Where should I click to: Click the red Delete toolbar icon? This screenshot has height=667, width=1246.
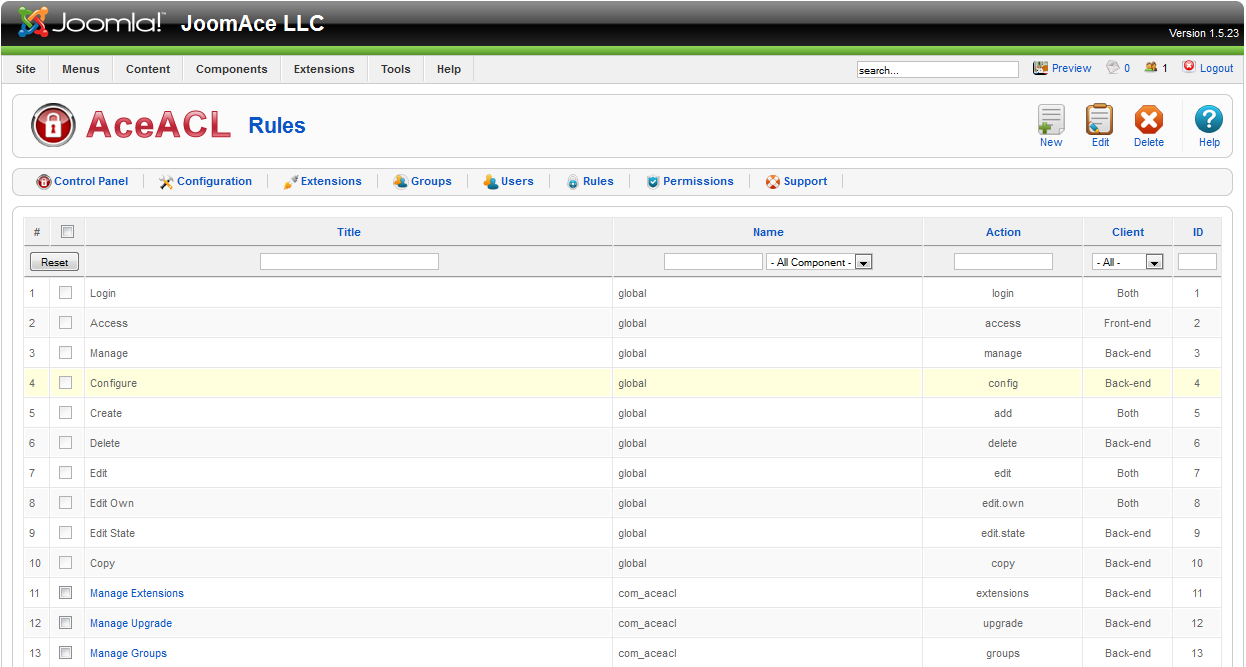pyautogui.click(x=1149, y=120)
